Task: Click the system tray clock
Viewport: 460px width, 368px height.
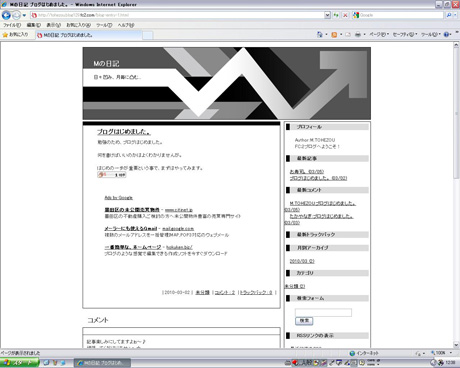Action: [x=451, y=362]
